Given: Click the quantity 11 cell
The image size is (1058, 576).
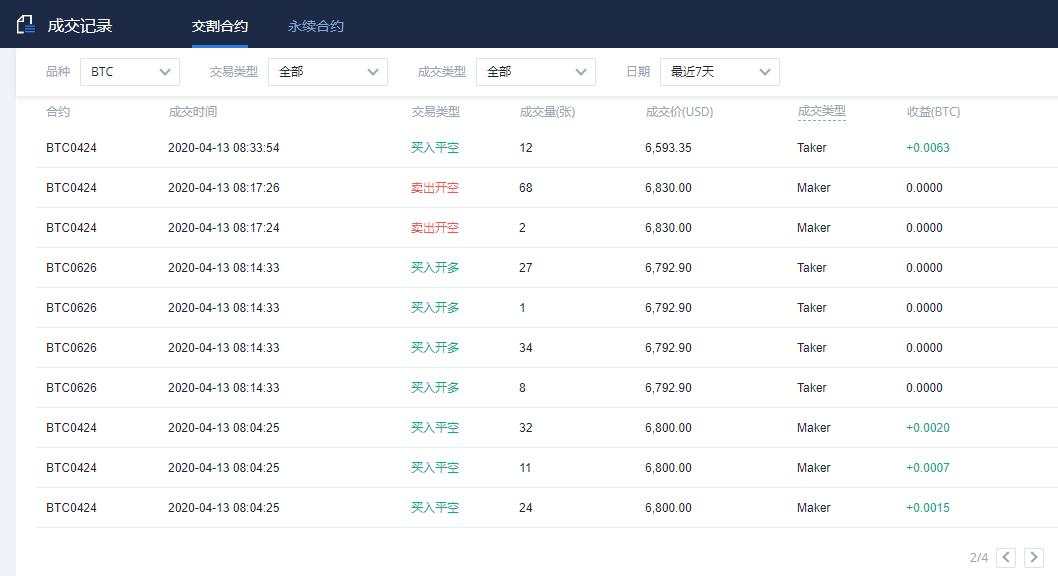Looking at the screenshot, I should 525,467.
